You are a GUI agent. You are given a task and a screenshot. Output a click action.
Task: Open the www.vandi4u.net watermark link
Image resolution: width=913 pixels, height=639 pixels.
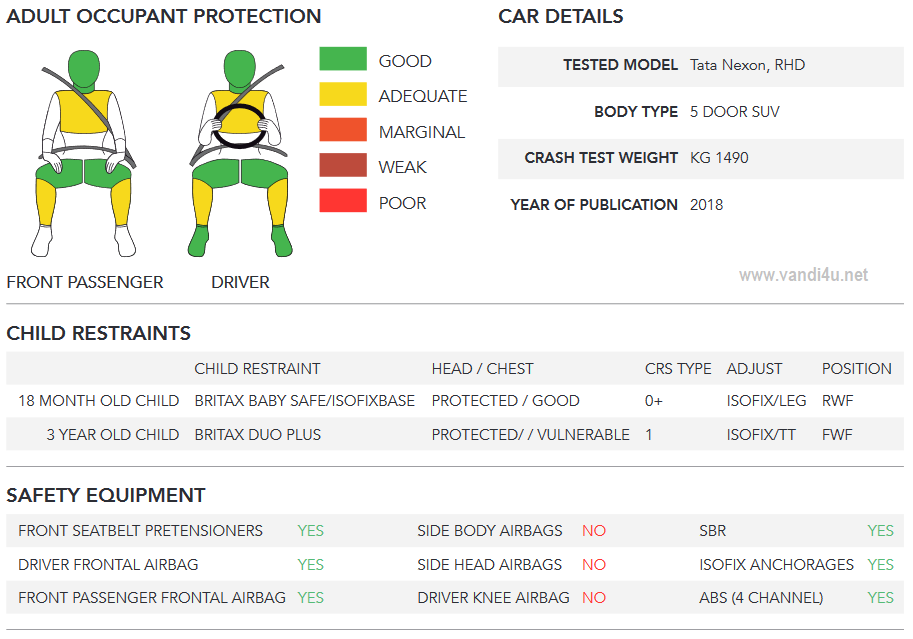point(804,275)
